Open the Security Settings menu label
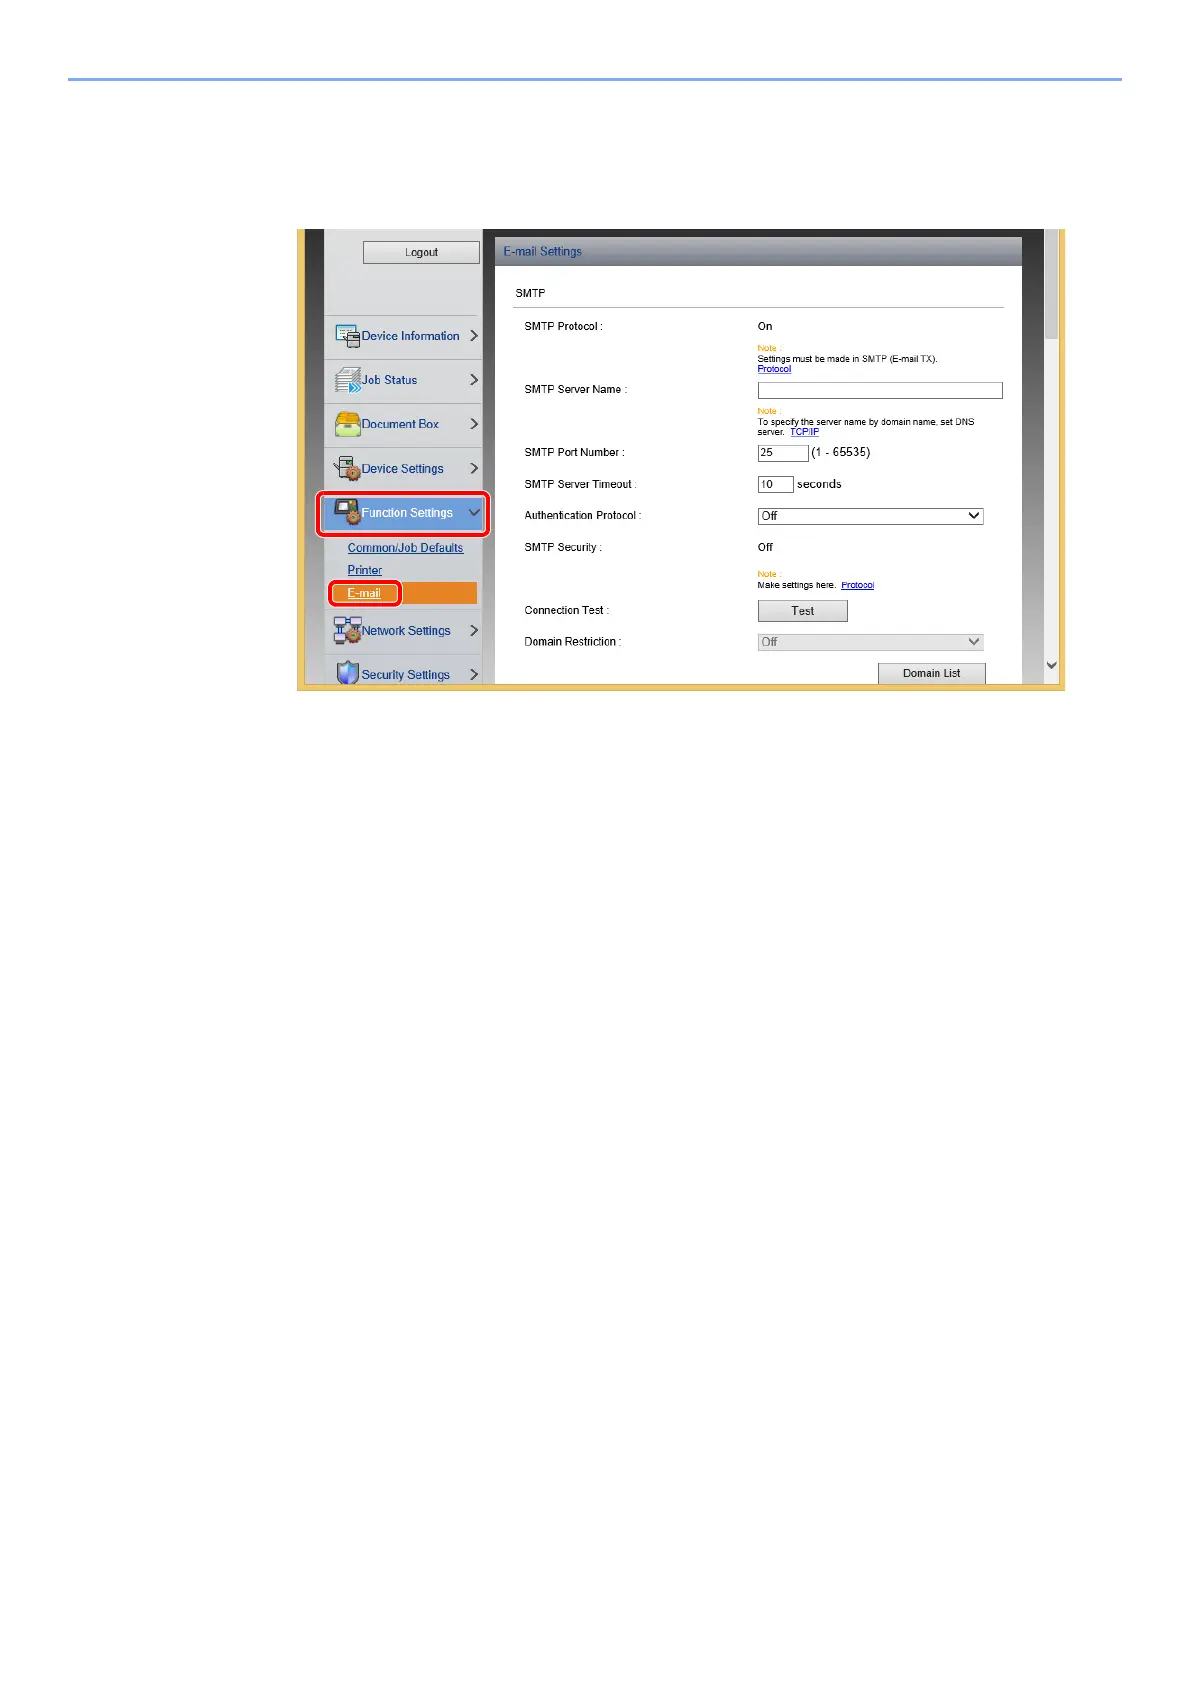Screen dimensions: 1190x1684 point(406,675)
